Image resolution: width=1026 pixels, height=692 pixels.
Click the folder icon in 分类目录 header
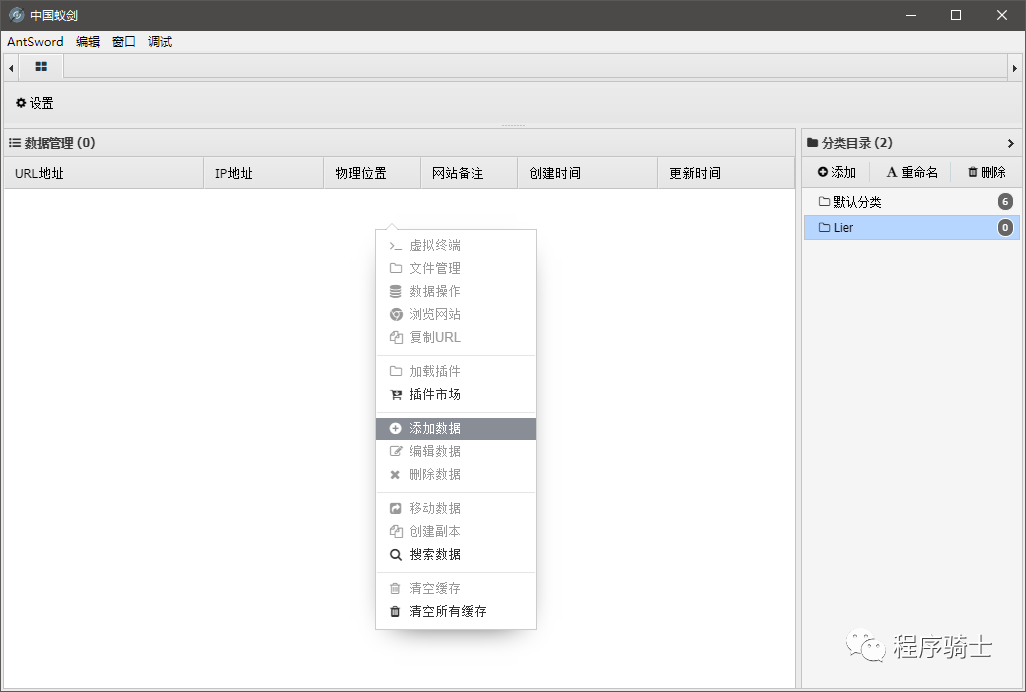coord(813,143)
